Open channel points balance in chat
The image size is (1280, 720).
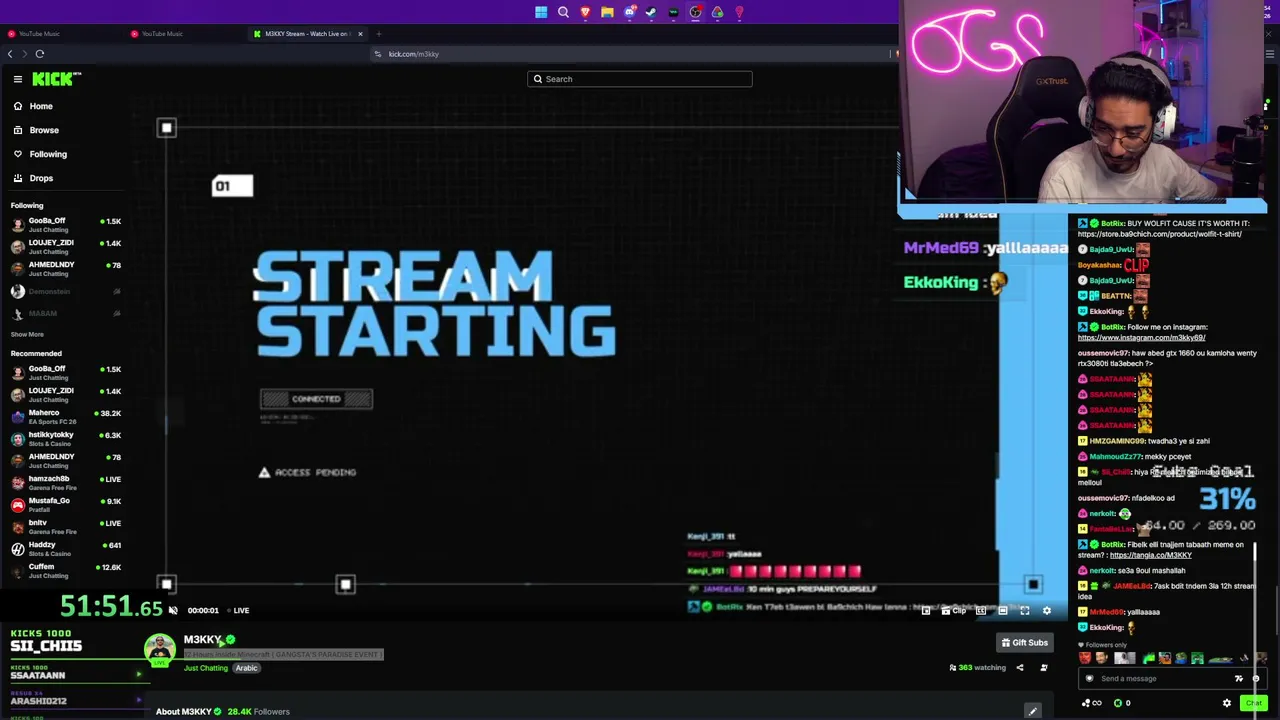point(1092,703)
